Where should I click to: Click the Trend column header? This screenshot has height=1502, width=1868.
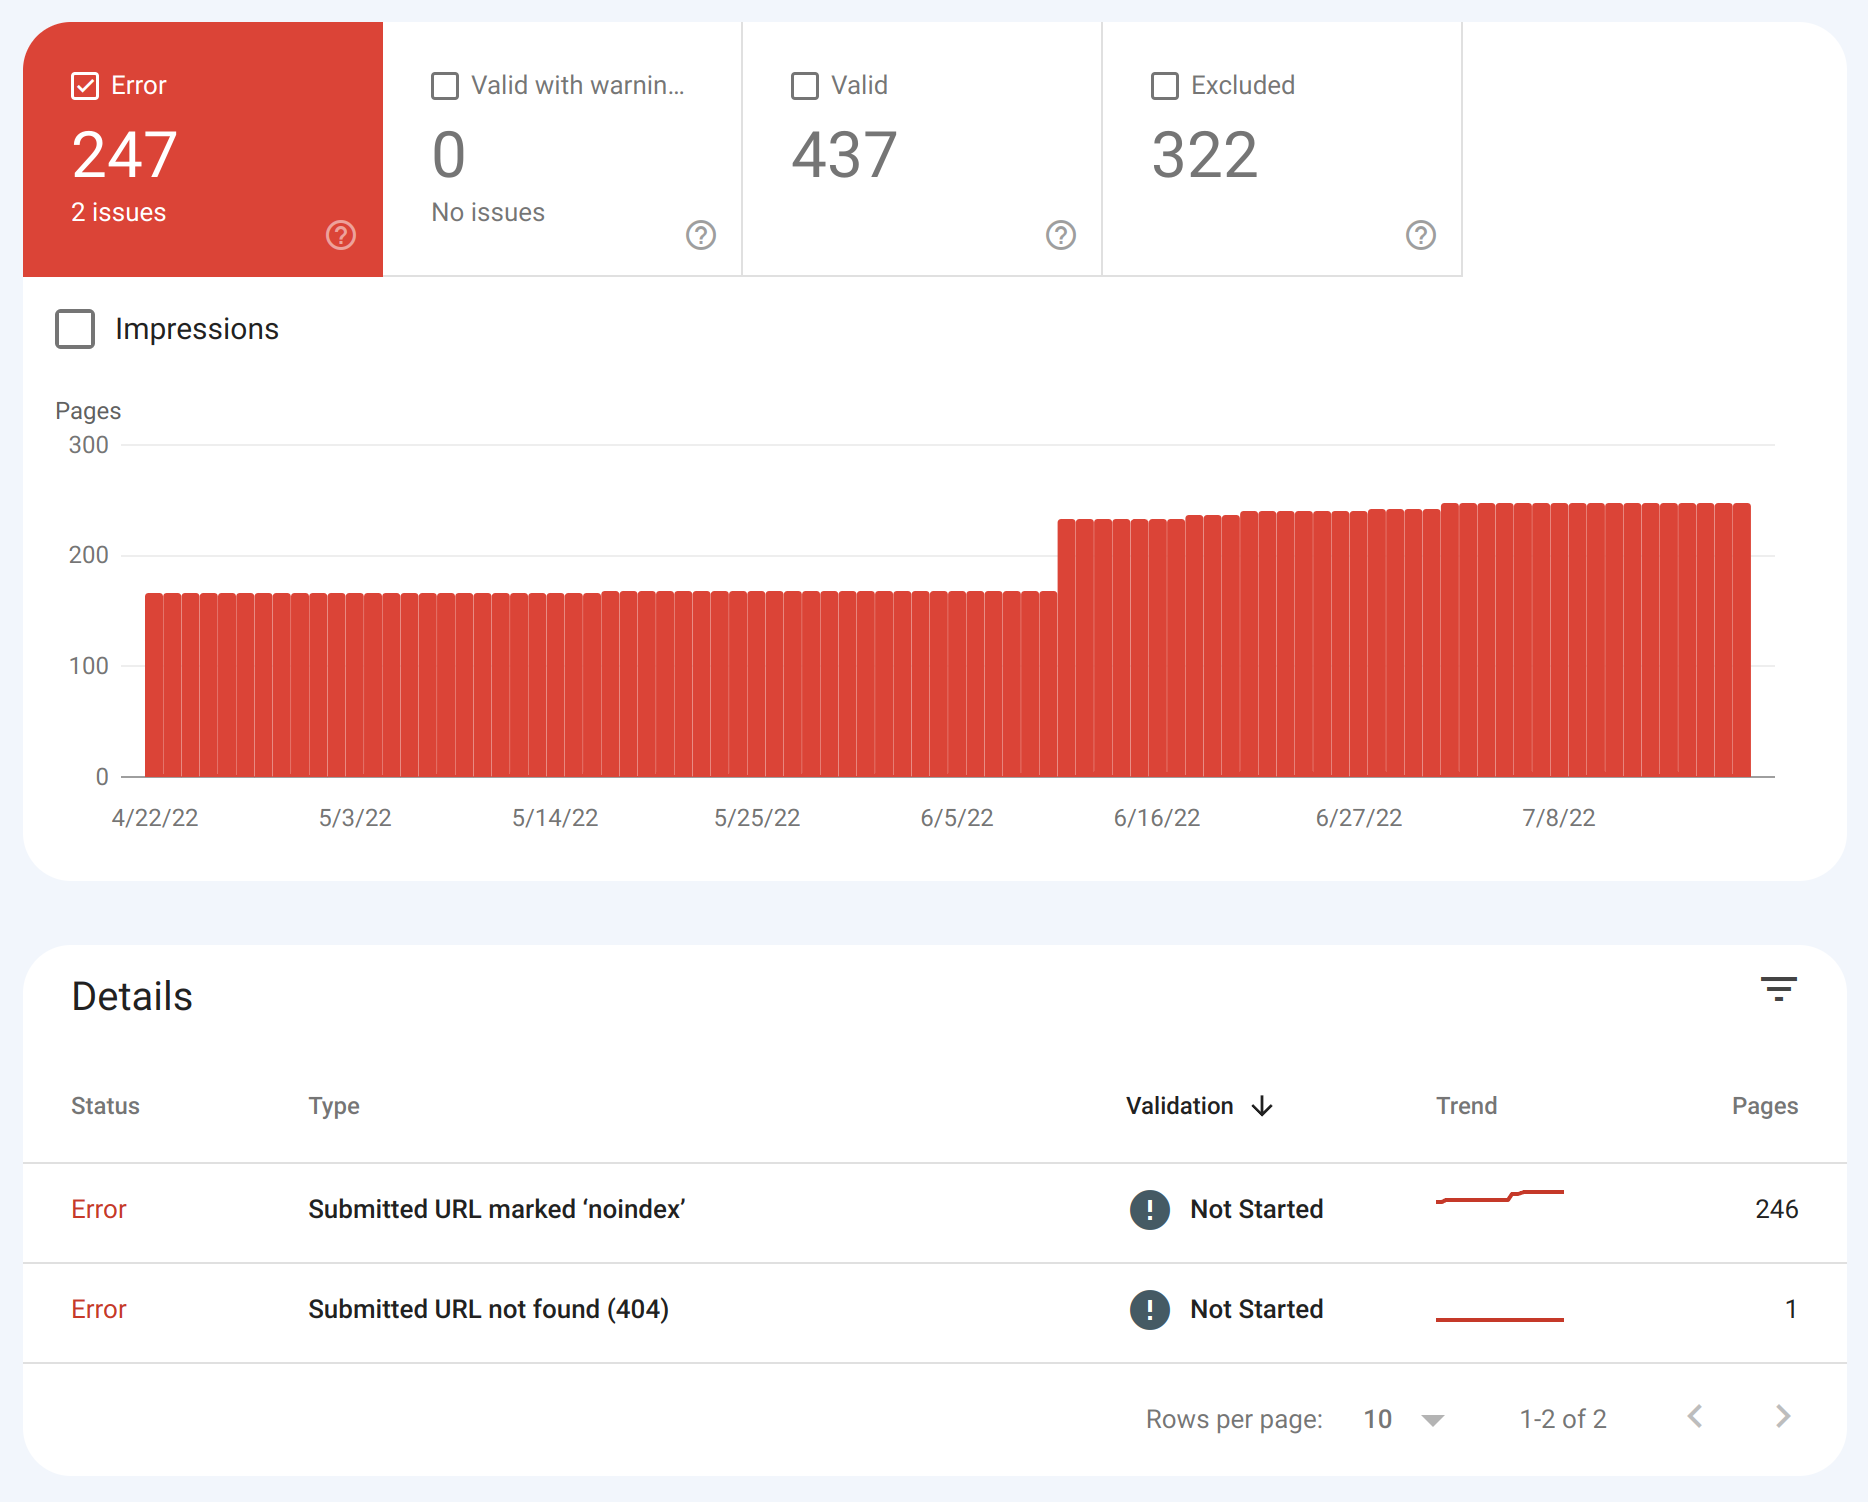coord(1467,1106)
